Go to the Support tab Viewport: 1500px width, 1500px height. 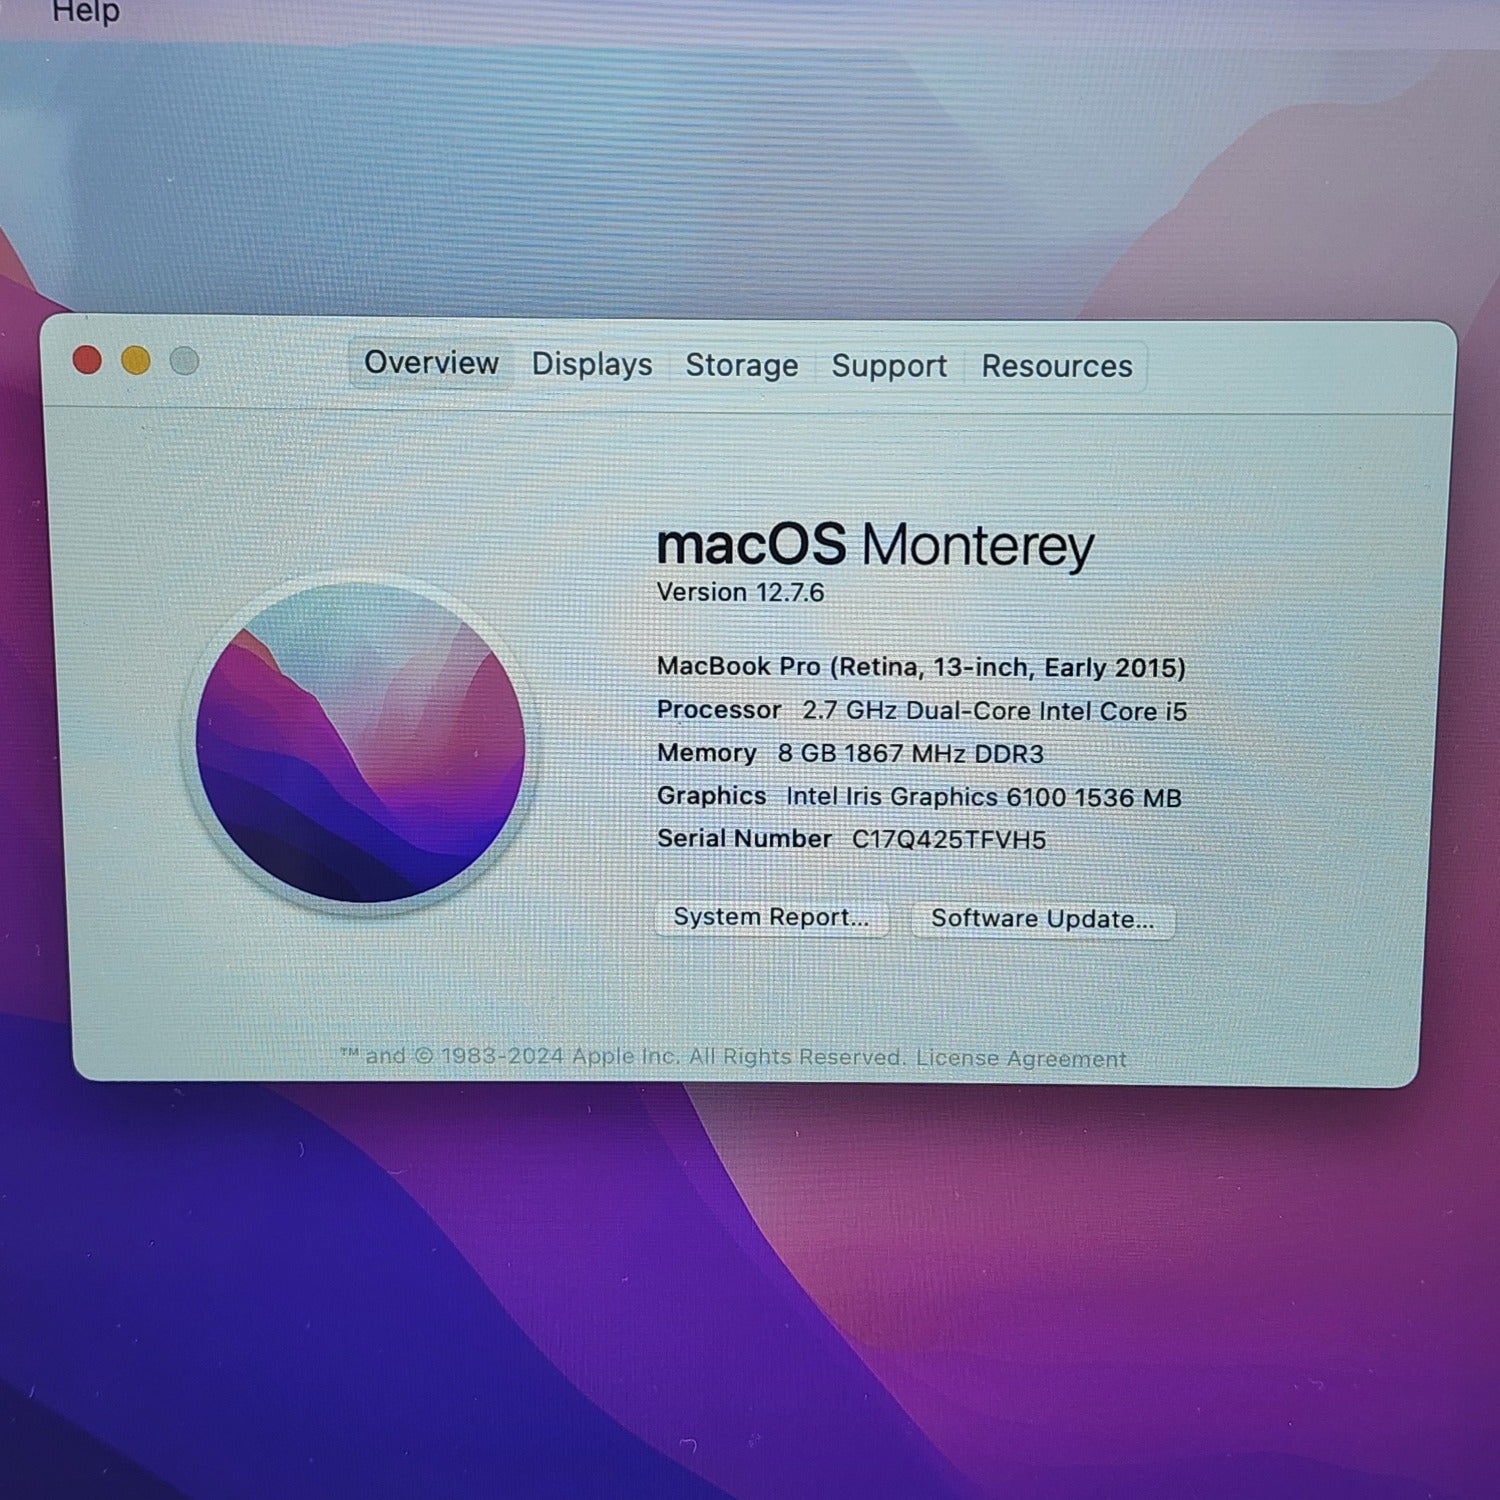[889, 367]
